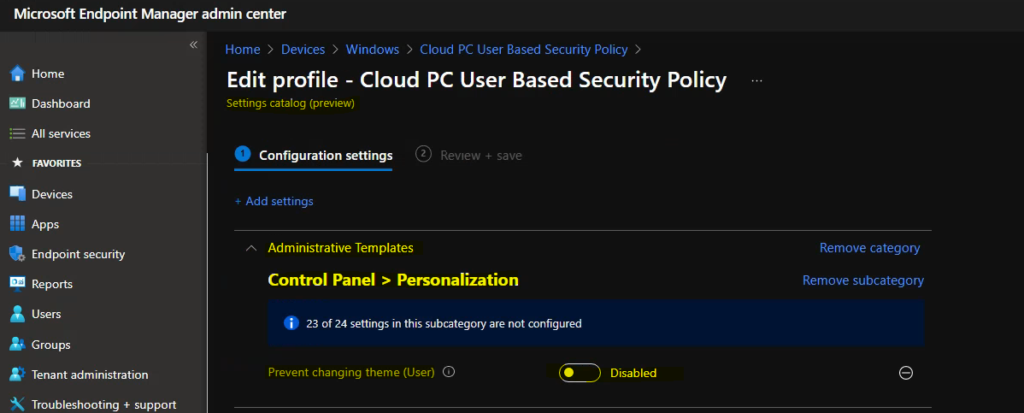Go to Review + save step

coord(469,156)
